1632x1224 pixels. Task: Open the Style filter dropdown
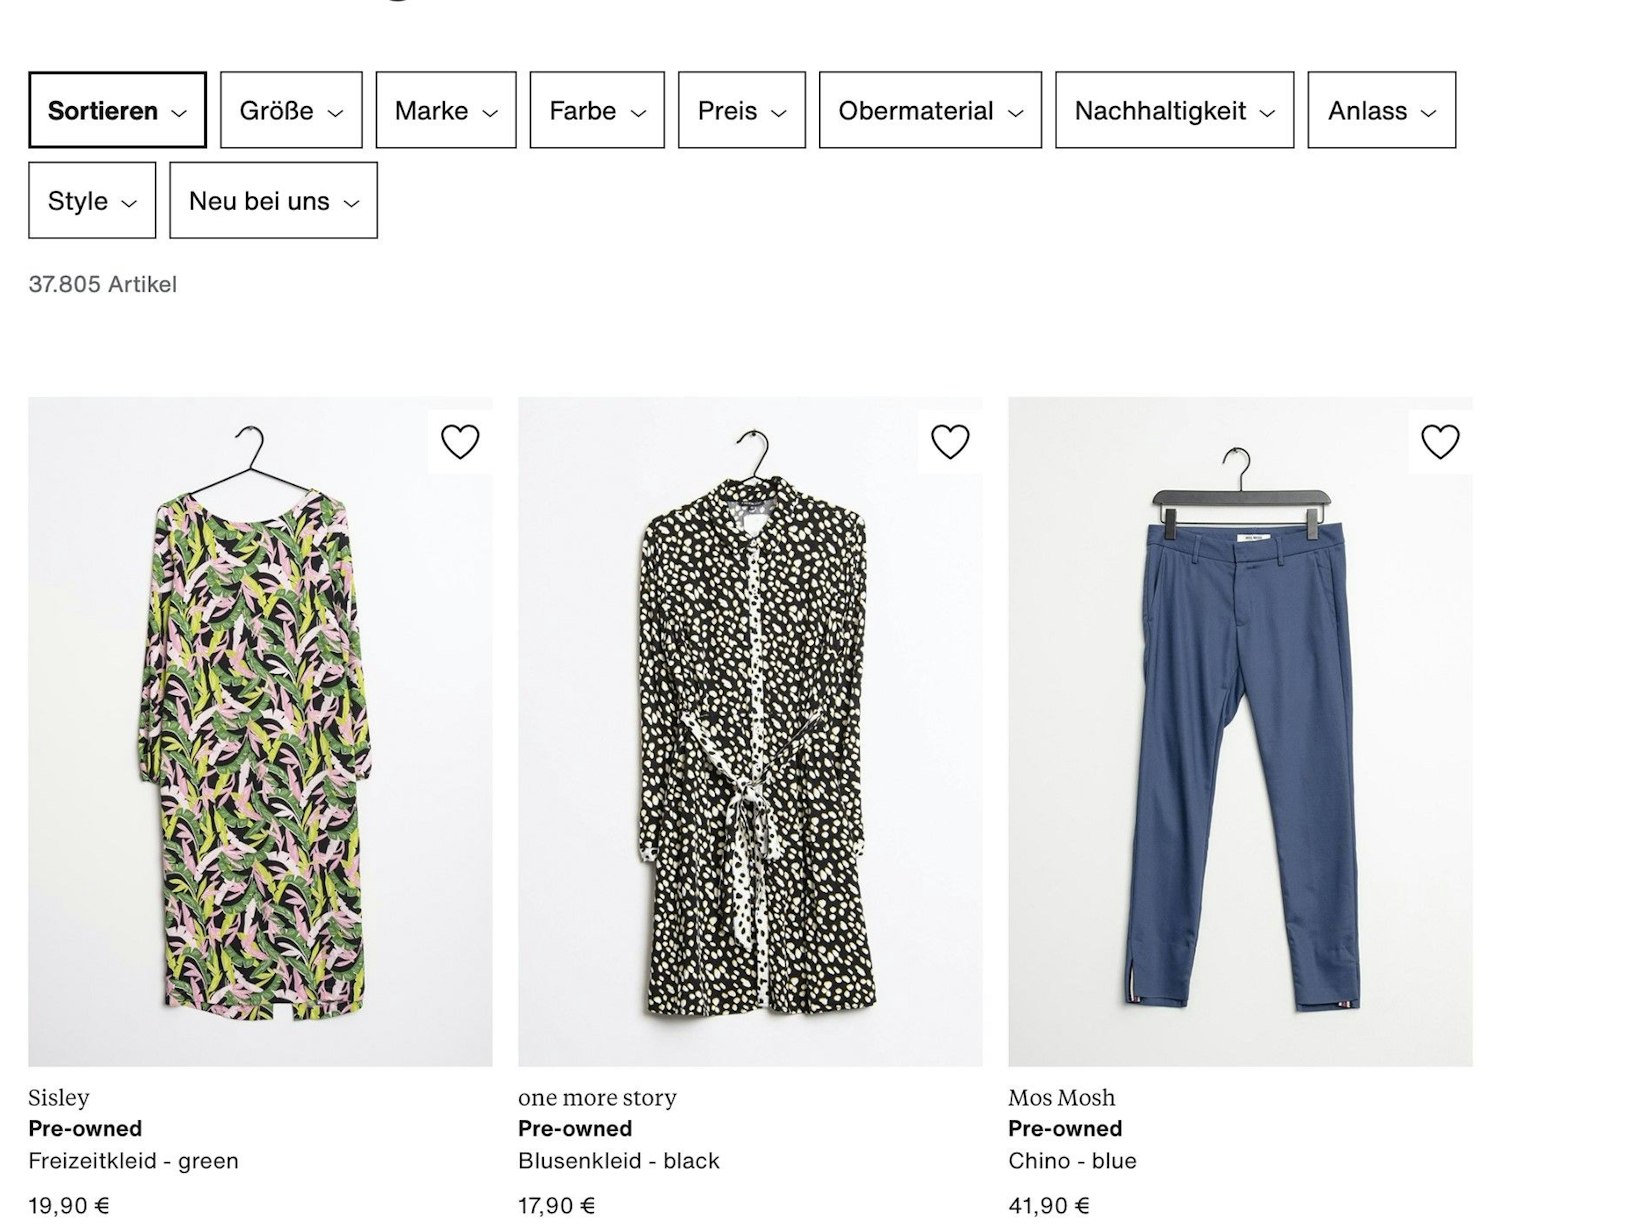coord(92,201)
